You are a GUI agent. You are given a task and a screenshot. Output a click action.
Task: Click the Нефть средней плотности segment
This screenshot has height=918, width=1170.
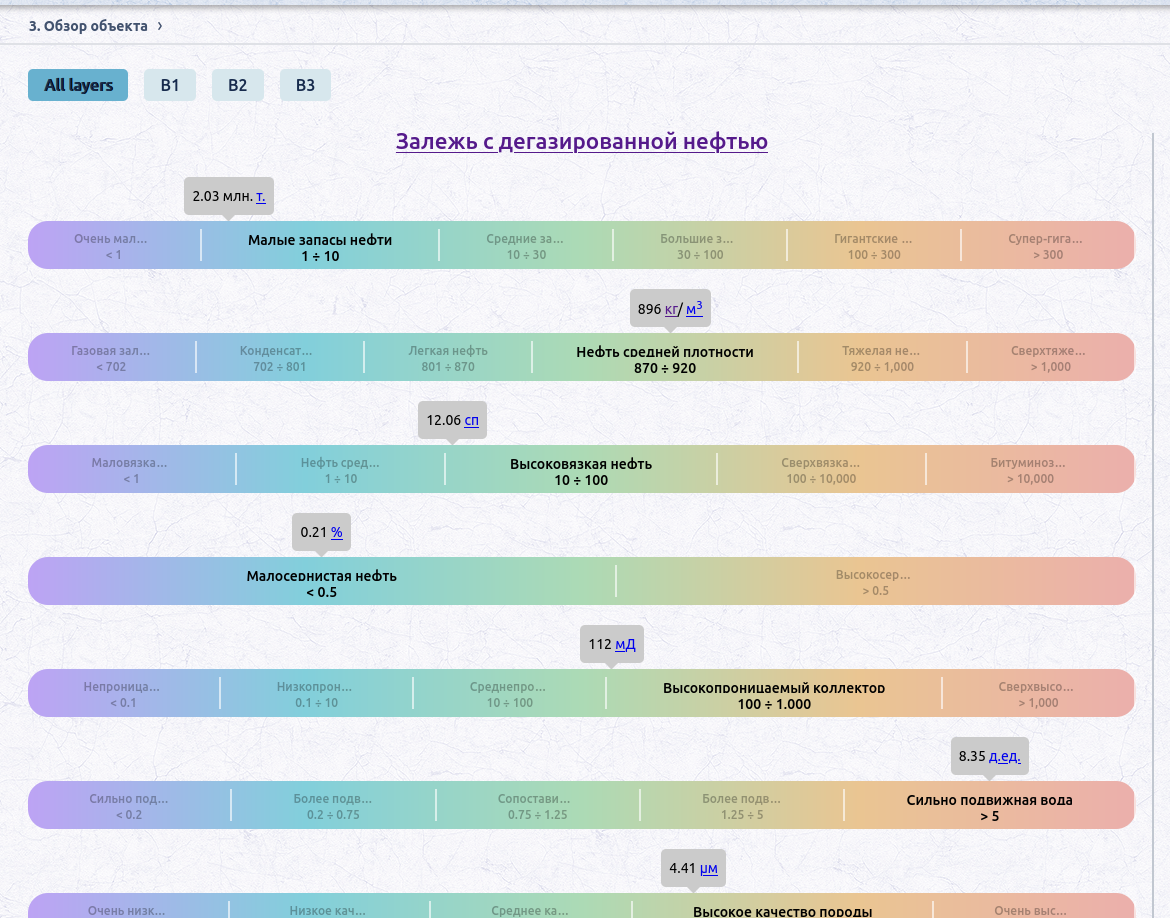[665, 357]
